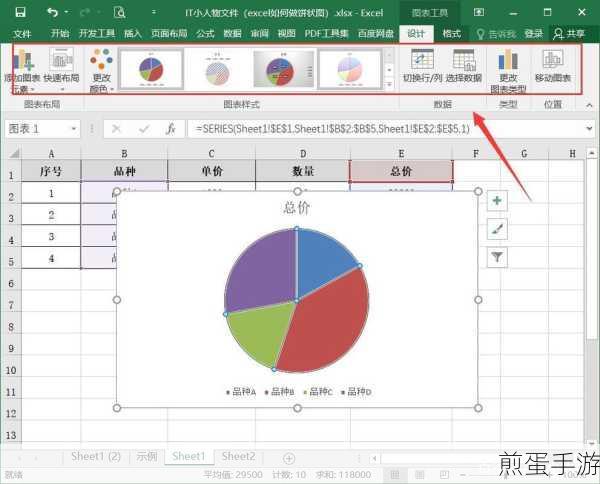Click into the SERIES formula bar
The image size is (600, 484).
tap(385, 129)
